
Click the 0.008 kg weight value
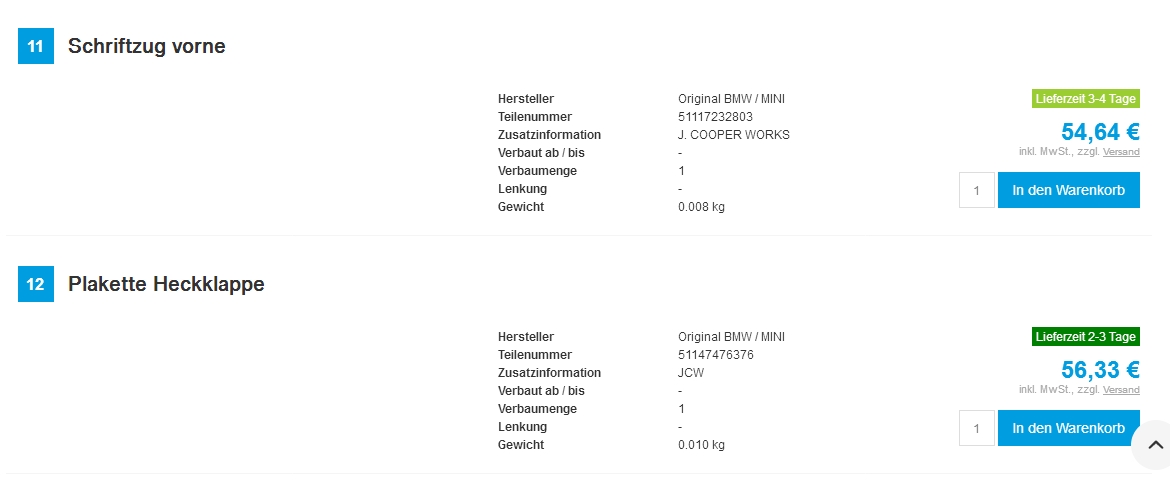point(701,207)
